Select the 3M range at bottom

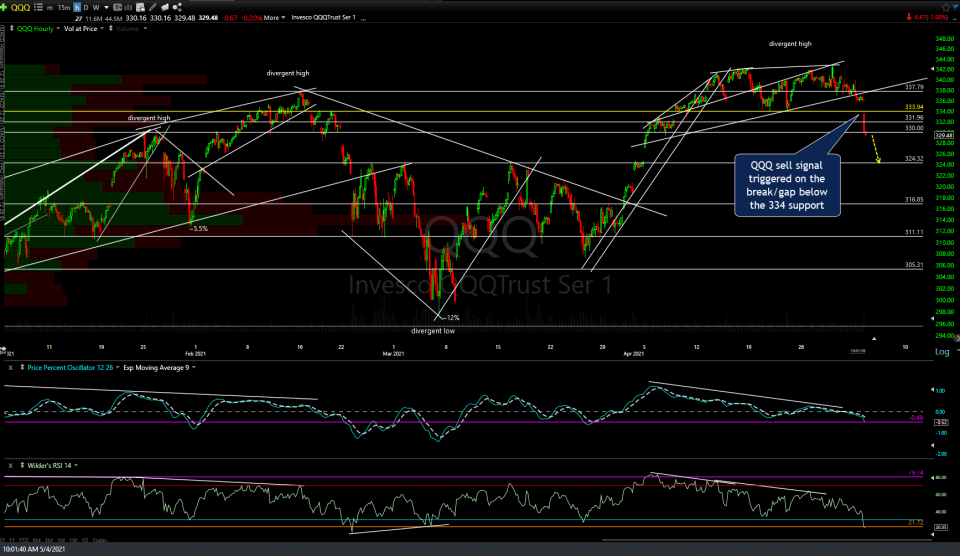point(49,540)
